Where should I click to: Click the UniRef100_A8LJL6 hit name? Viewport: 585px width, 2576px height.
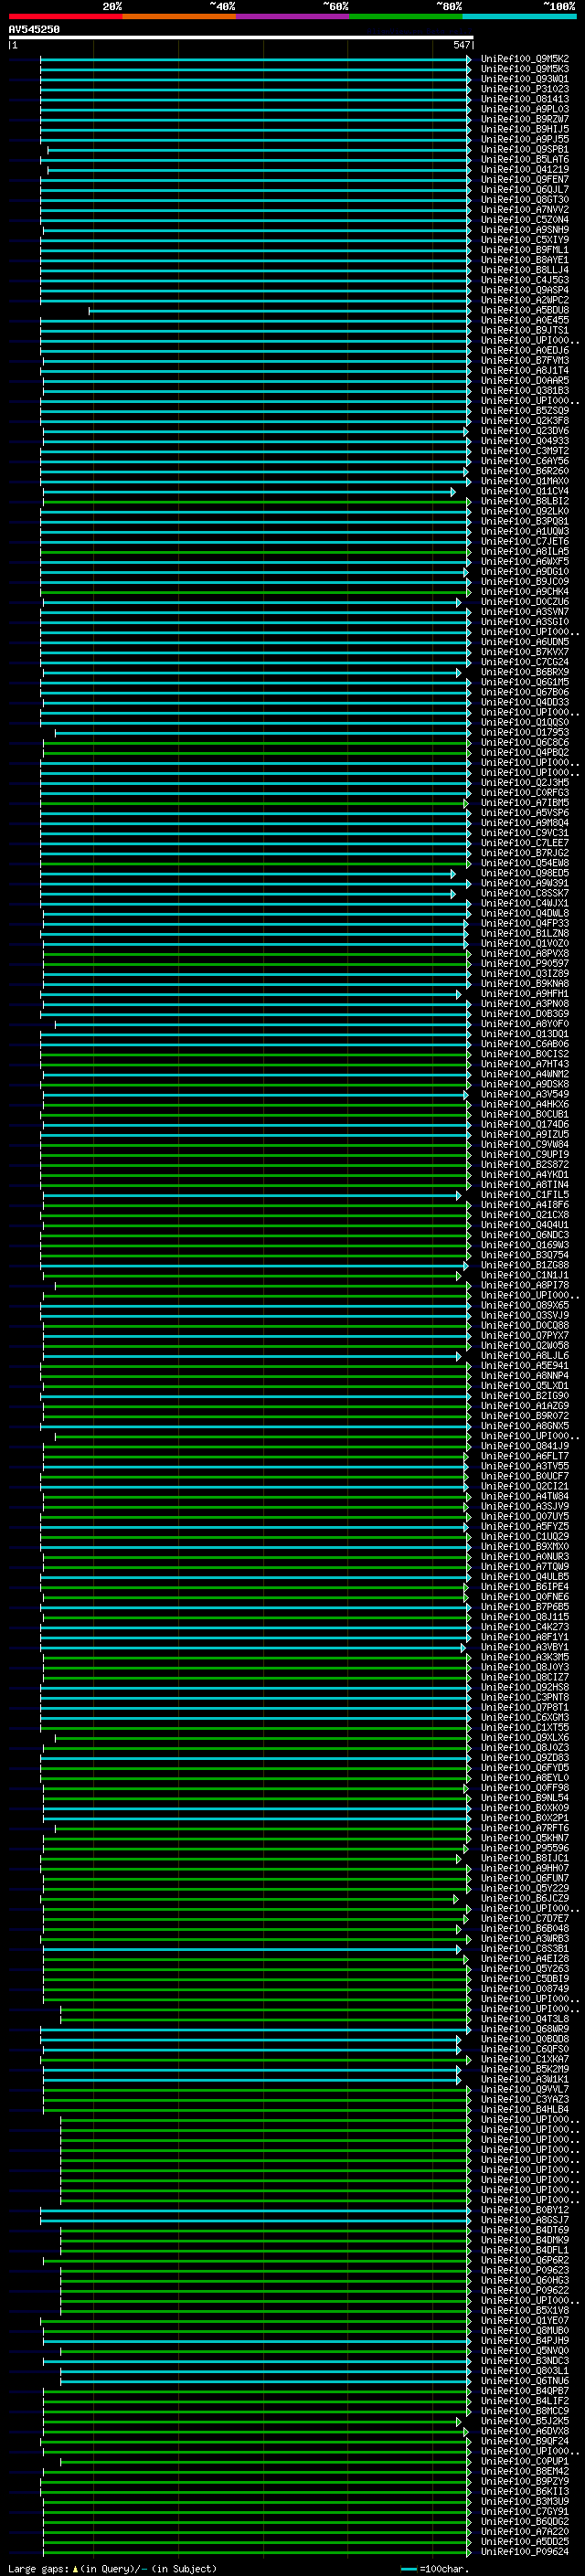coord(525,1356)
